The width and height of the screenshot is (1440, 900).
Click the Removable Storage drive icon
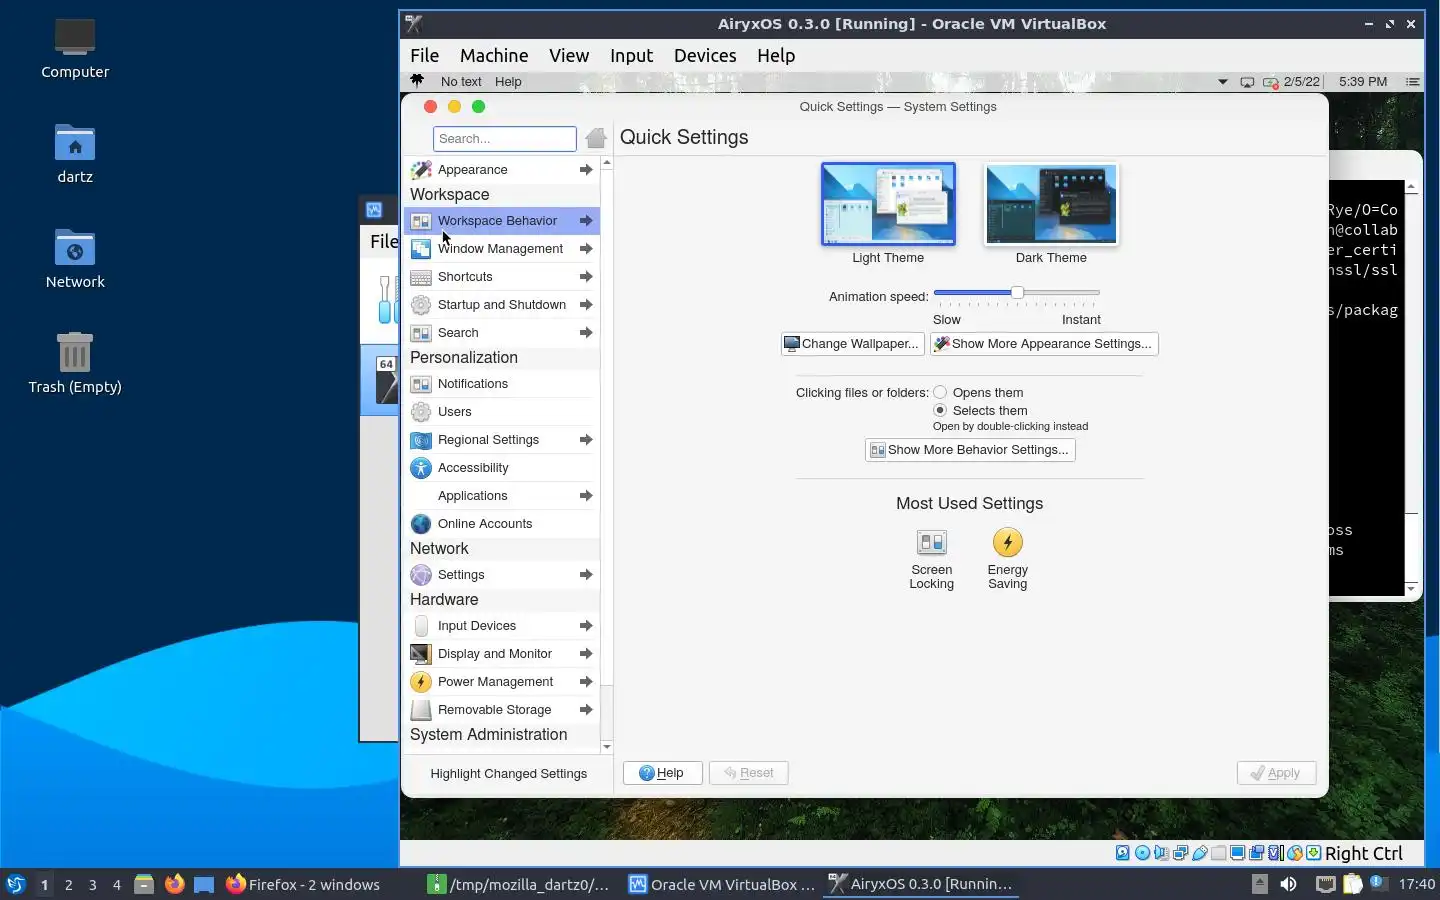[x=421, y=710]
